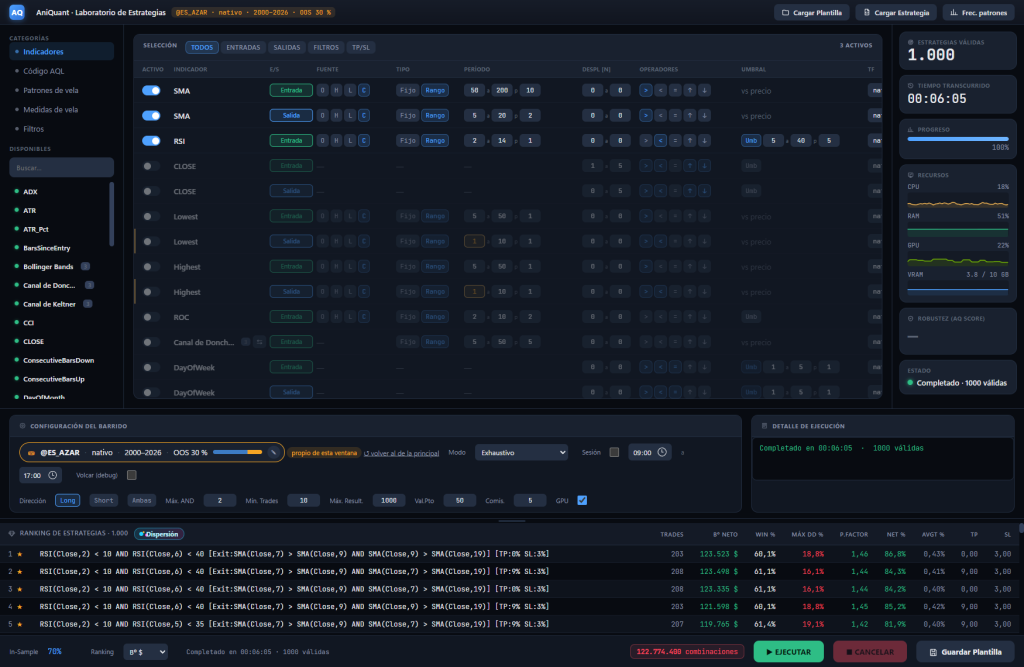The width and height of the screenshot is (1024, 667).
Task: Click the EJECUTAR button
Action: (x=788, y=652)
